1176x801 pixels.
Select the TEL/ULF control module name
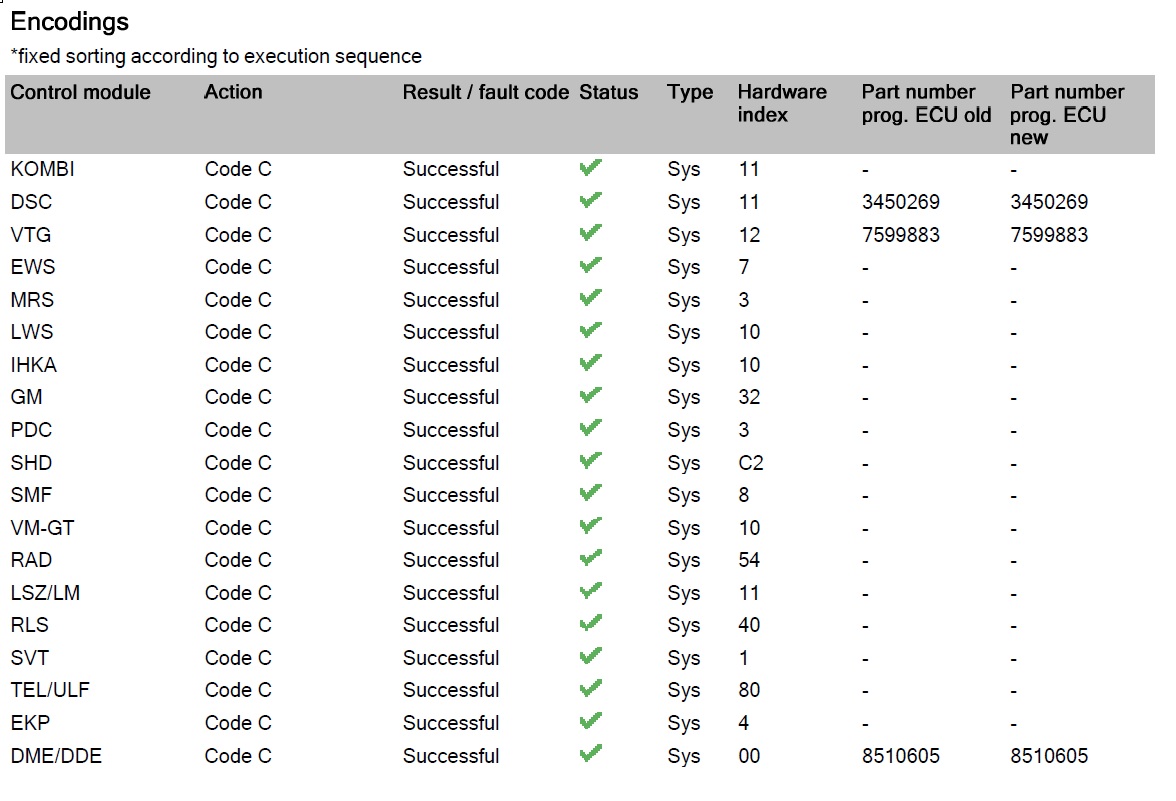point(50,690)
